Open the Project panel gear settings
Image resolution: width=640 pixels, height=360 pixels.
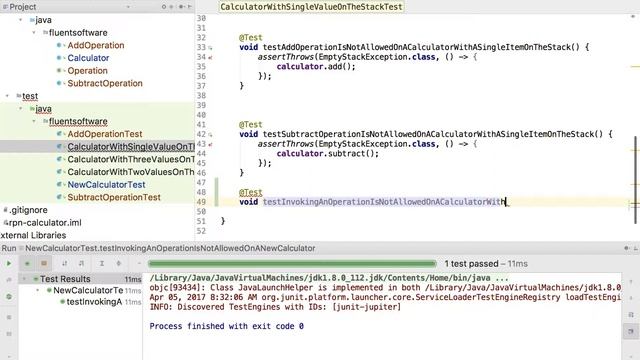tap(181, 7)
